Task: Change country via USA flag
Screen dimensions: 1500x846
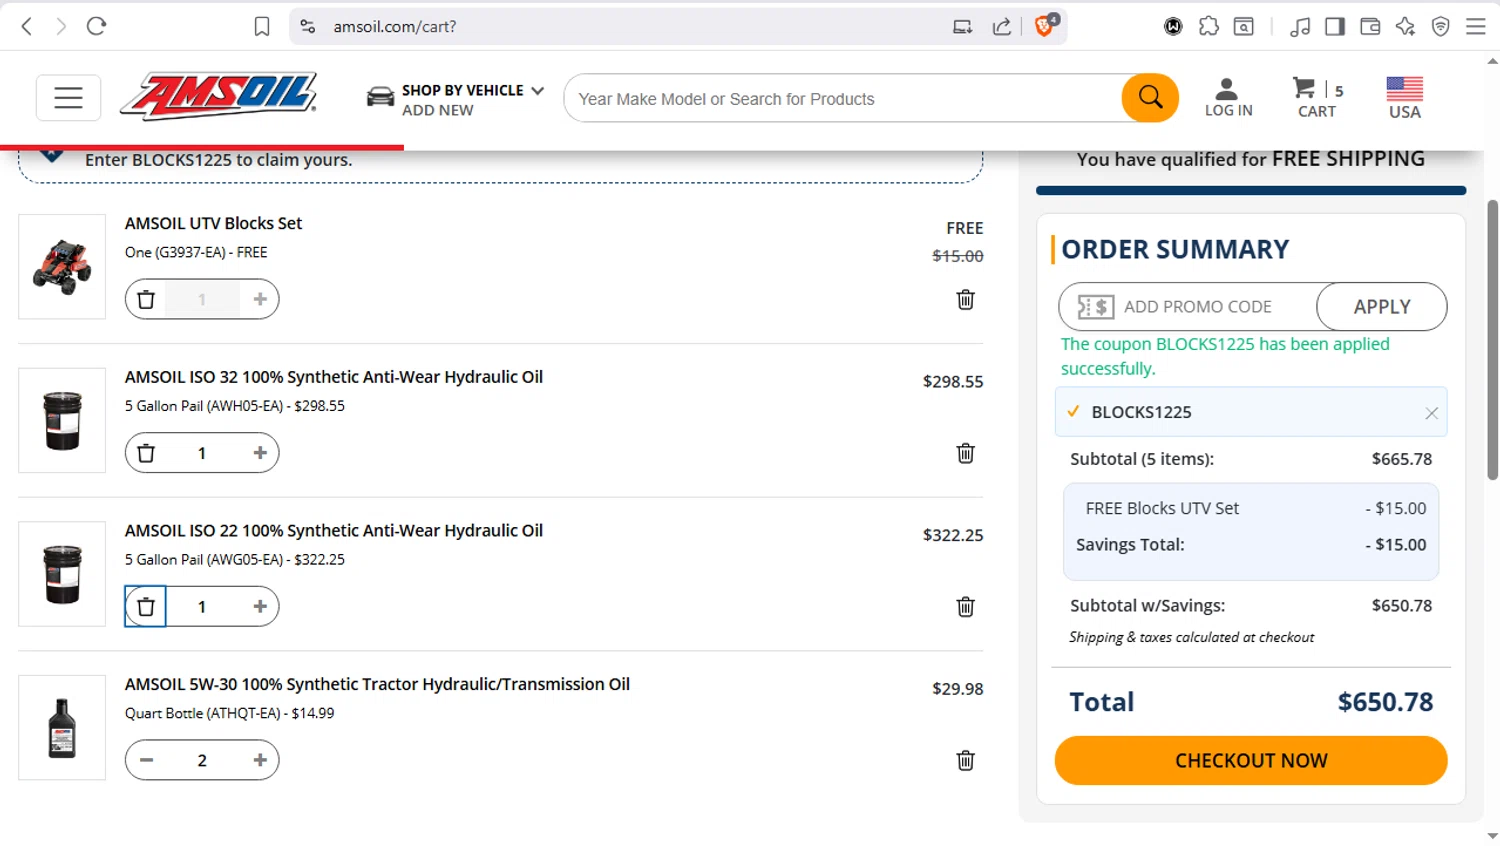Action: [1405, 98]
